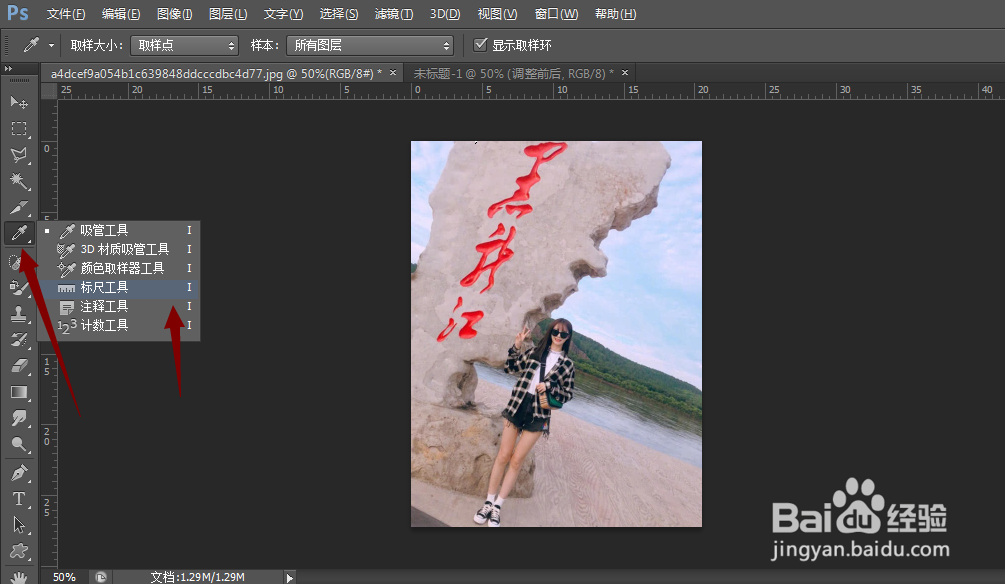Click the Photoshop Ps logo
This screenshot has height=584, width=1005.
coord(17,13)
